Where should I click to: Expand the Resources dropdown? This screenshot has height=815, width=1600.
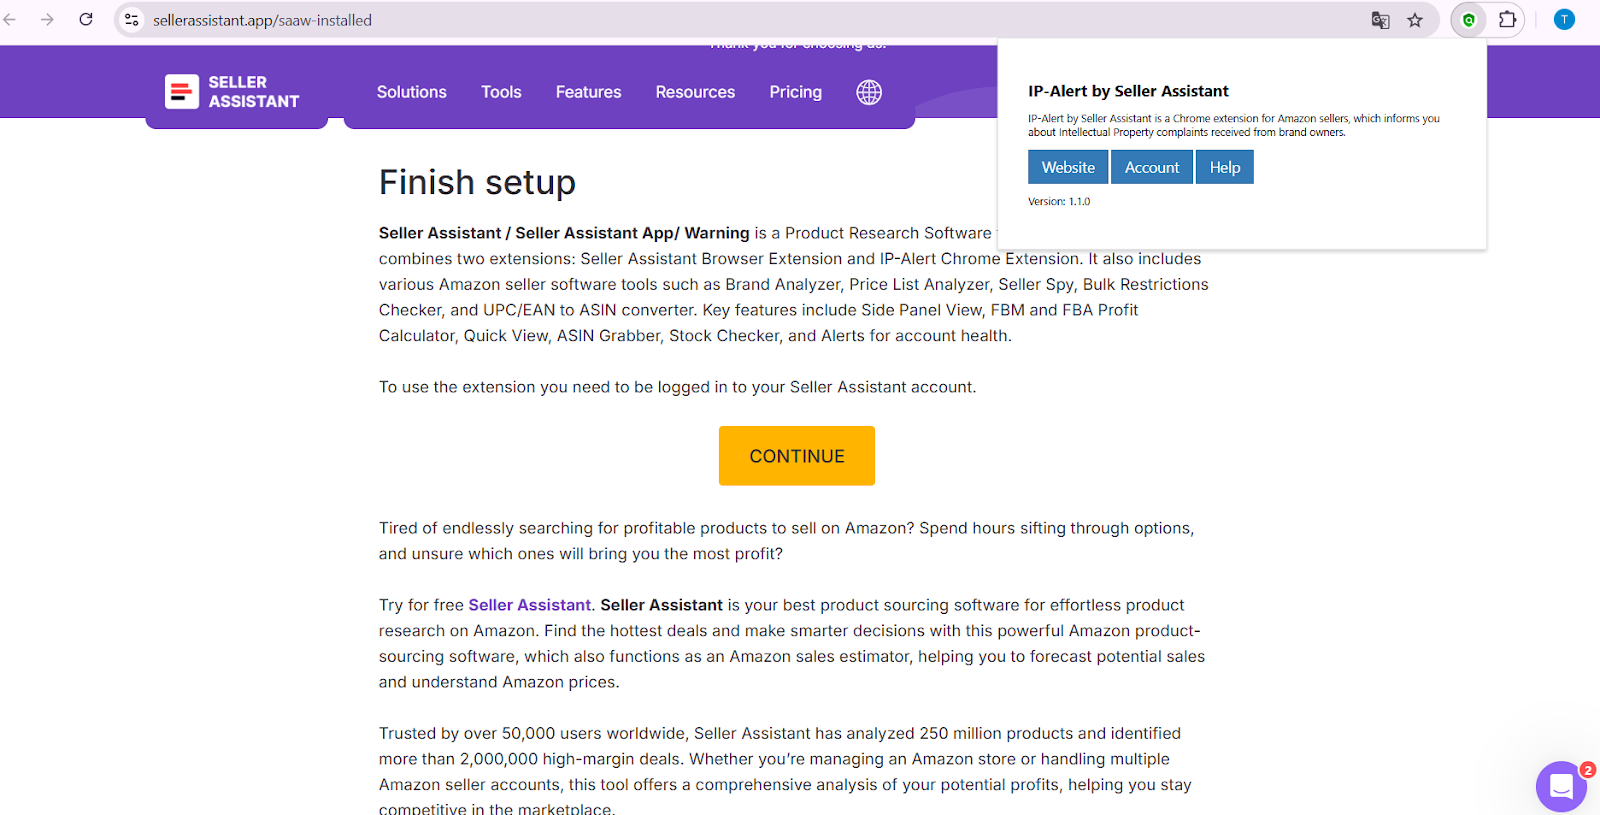click(x=694, y=92)
